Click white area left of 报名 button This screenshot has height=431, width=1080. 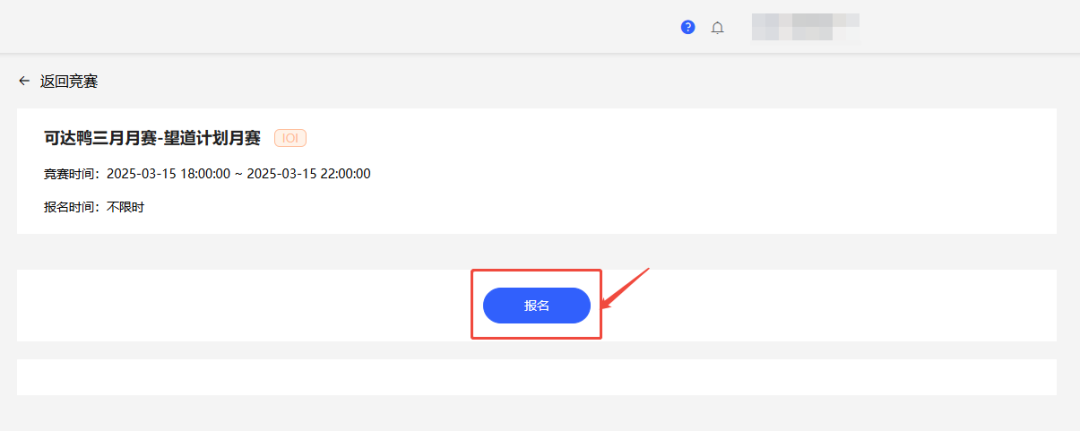click(x=241, y=306)
